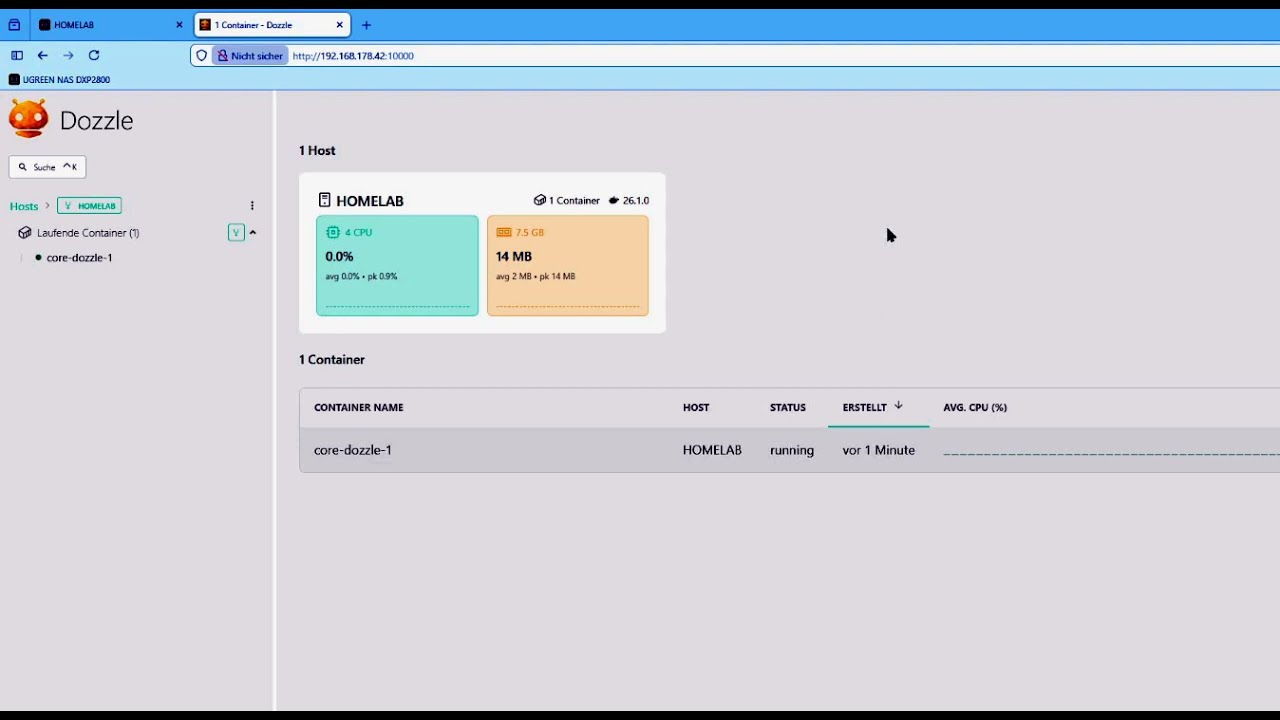
Task: Click the shield tracking protection icon
Action: click(201, 56)
